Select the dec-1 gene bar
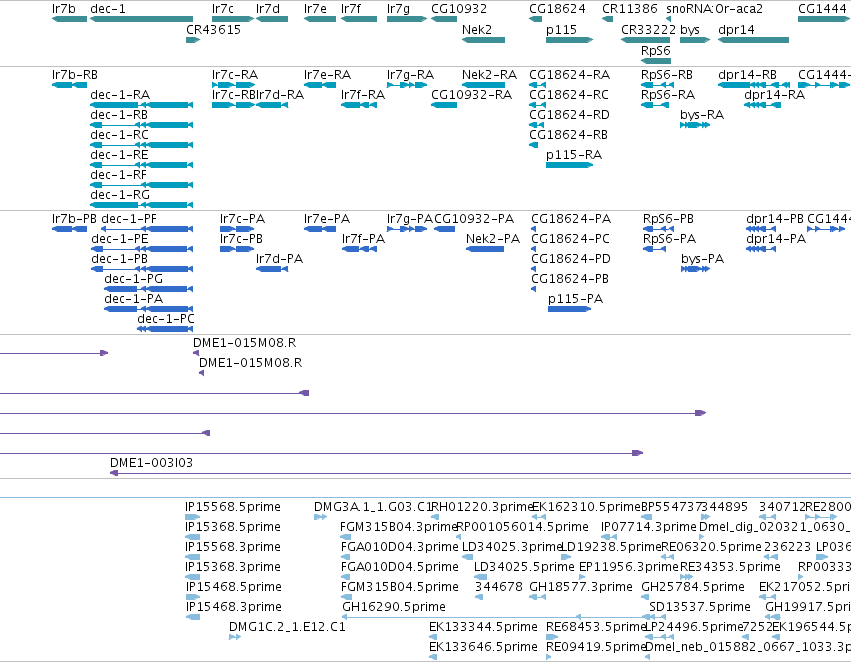This screenshot has height=662, width=851. (x=141, y=19)
